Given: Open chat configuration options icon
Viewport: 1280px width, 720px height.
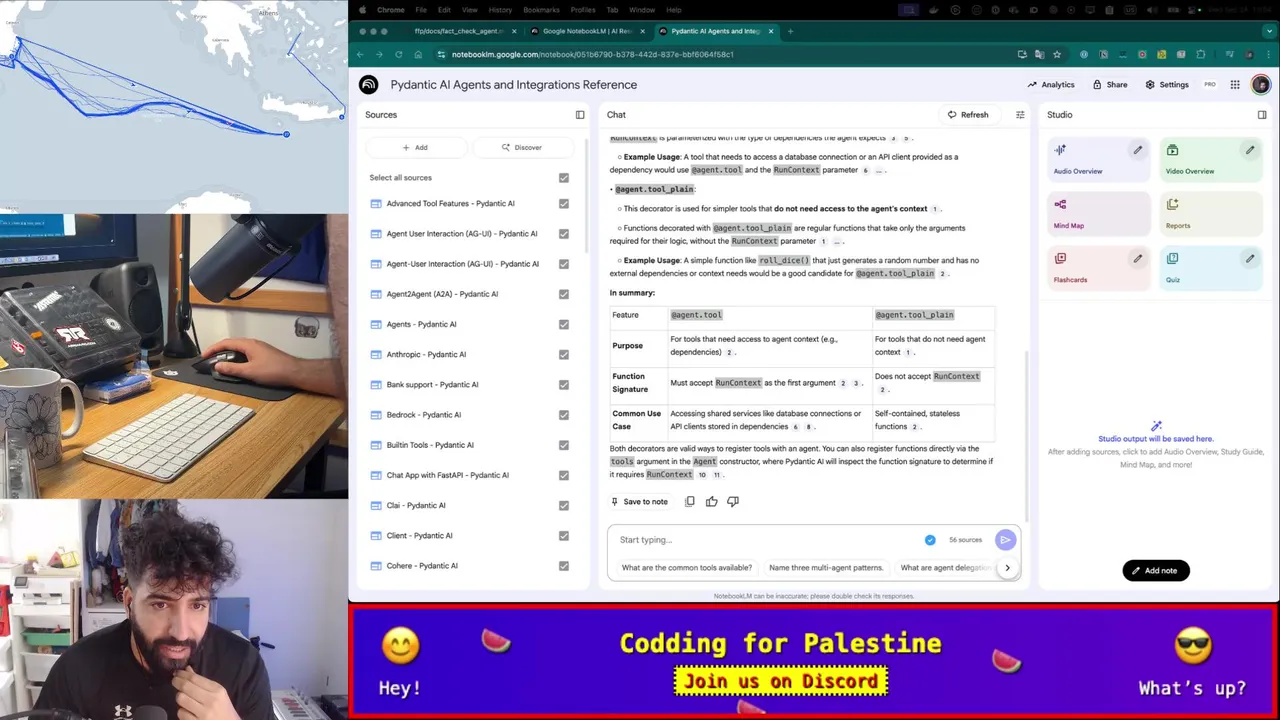Looking at the screenshot, I should tap(1020, 115).
